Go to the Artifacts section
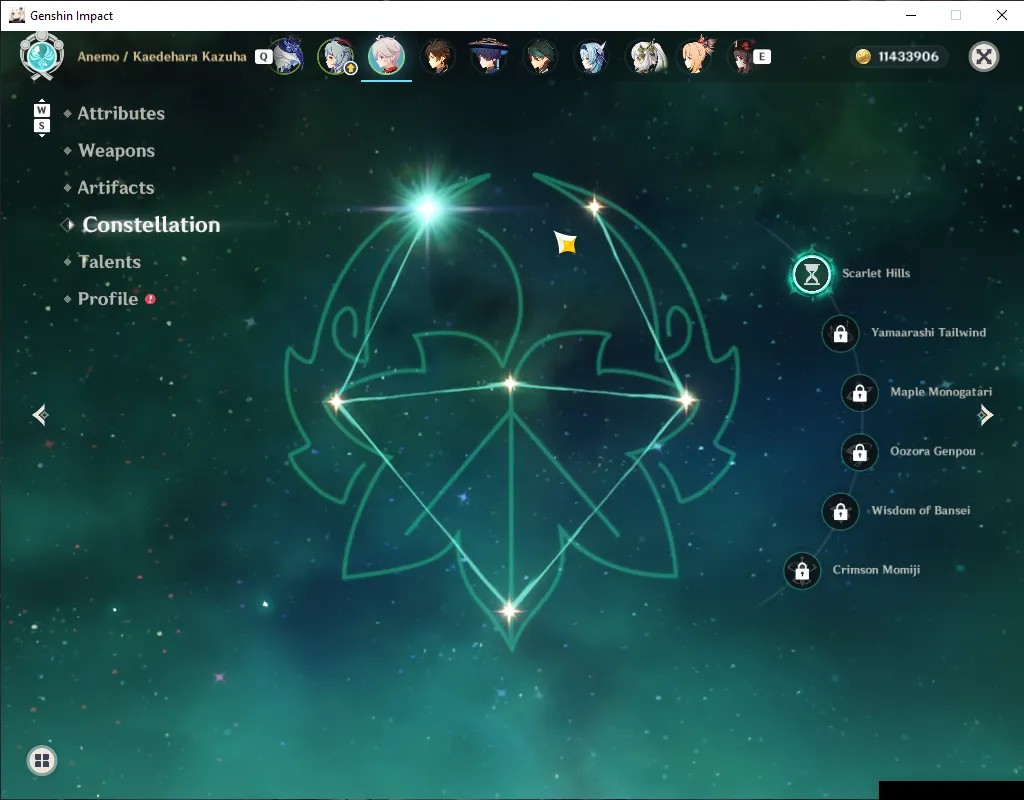Screen dimensions: 1024x800 116,188
